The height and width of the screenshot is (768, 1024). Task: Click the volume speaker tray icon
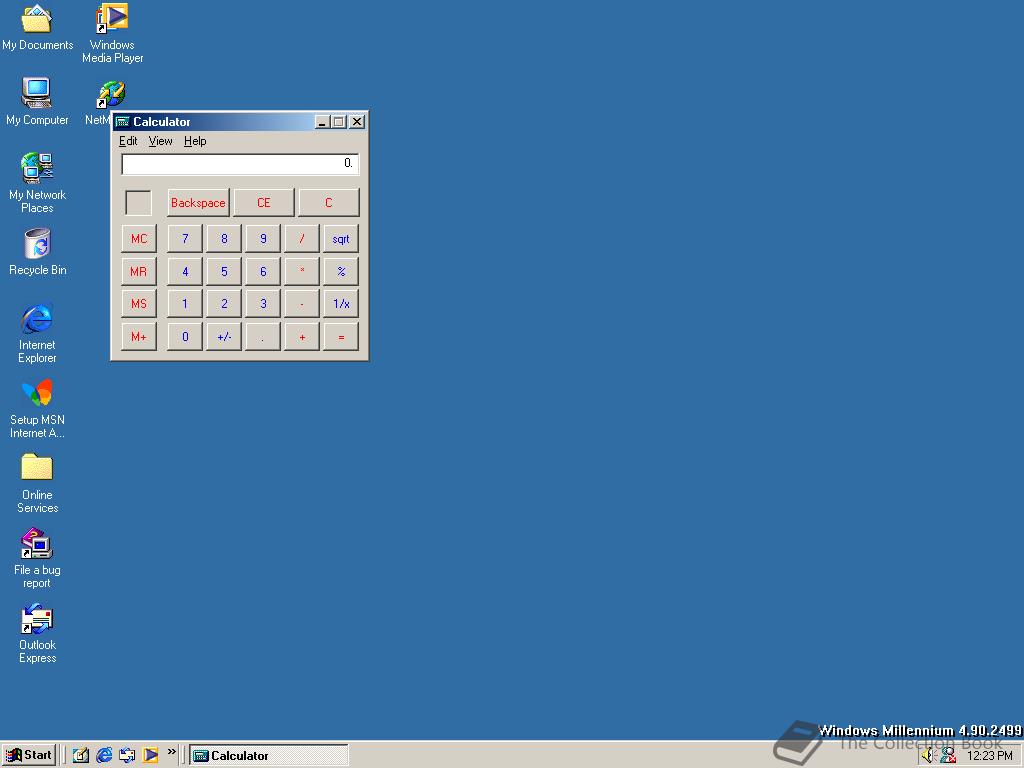(x=929, y=756)
